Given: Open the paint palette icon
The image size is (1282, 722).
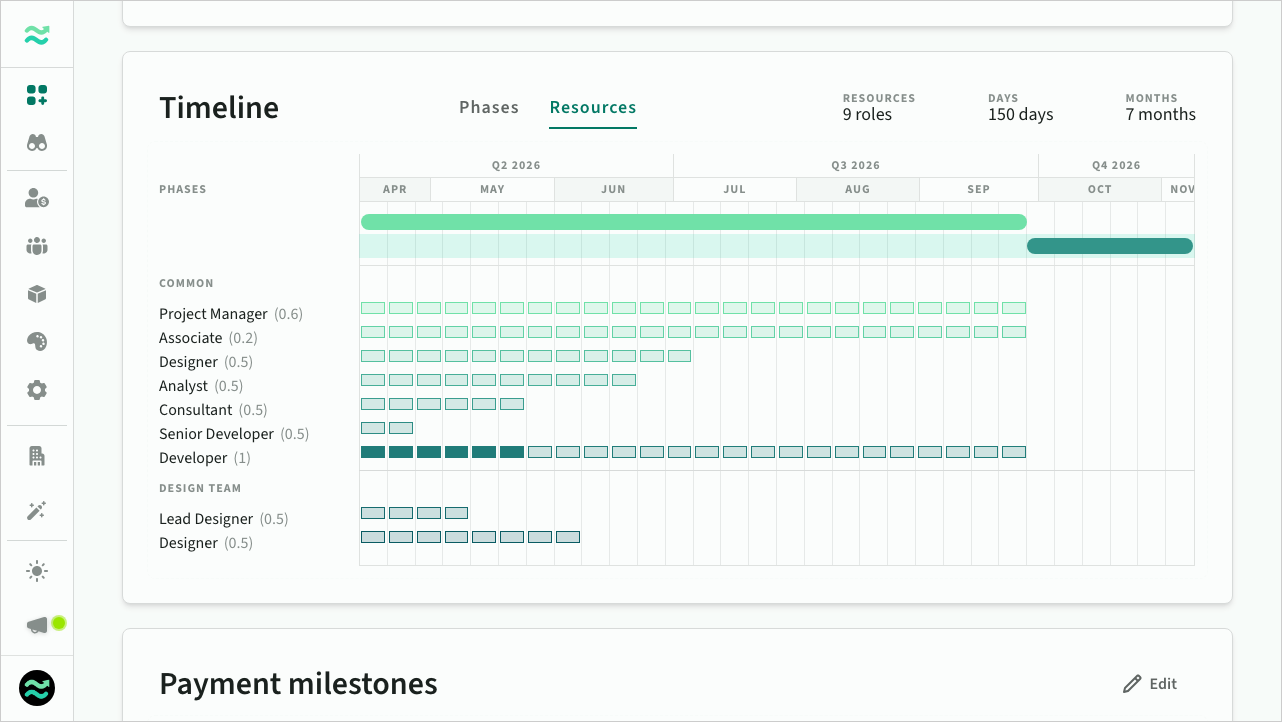Looking at the screenshot, I should [37, 342].
